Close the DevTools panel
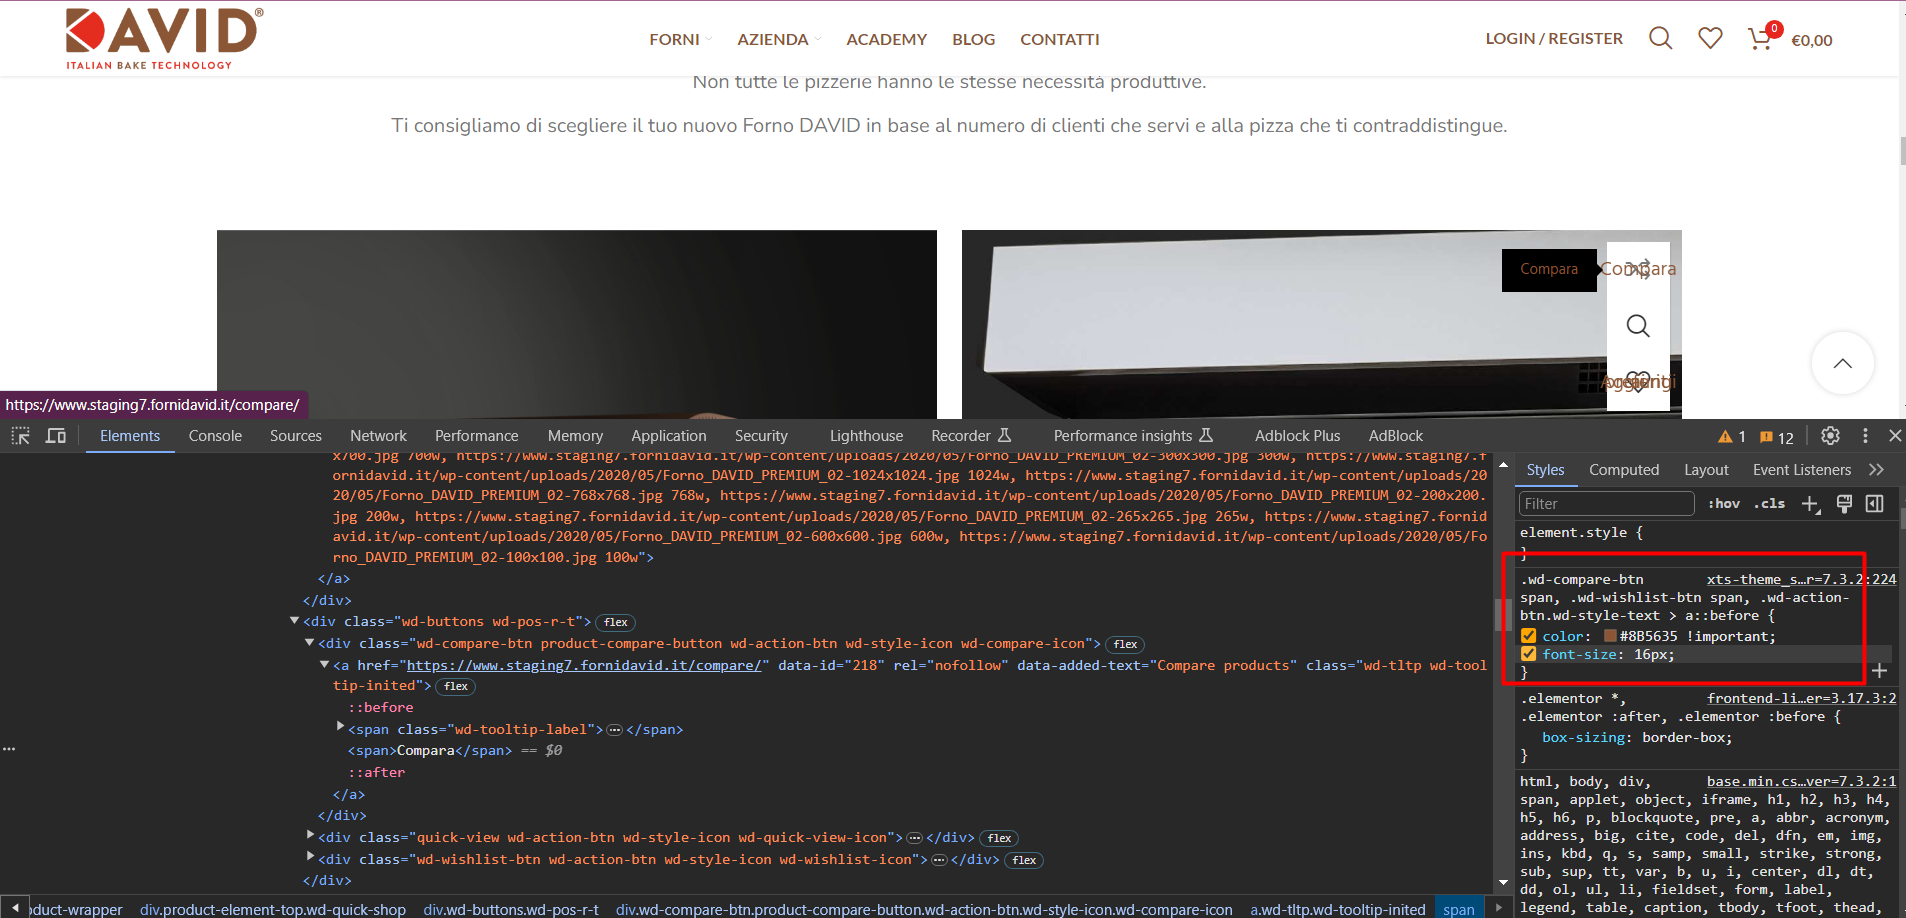 pyautogui.click(x=1894, y=436)
